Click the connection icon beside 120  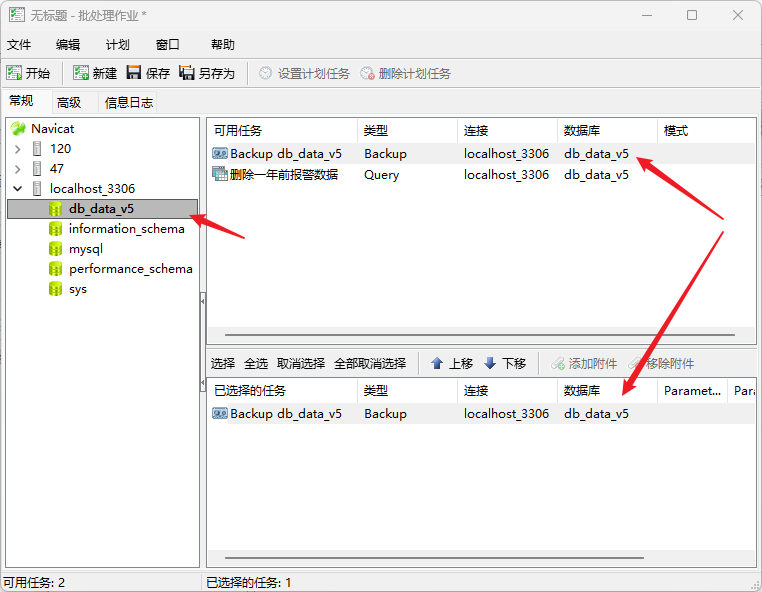37,148
